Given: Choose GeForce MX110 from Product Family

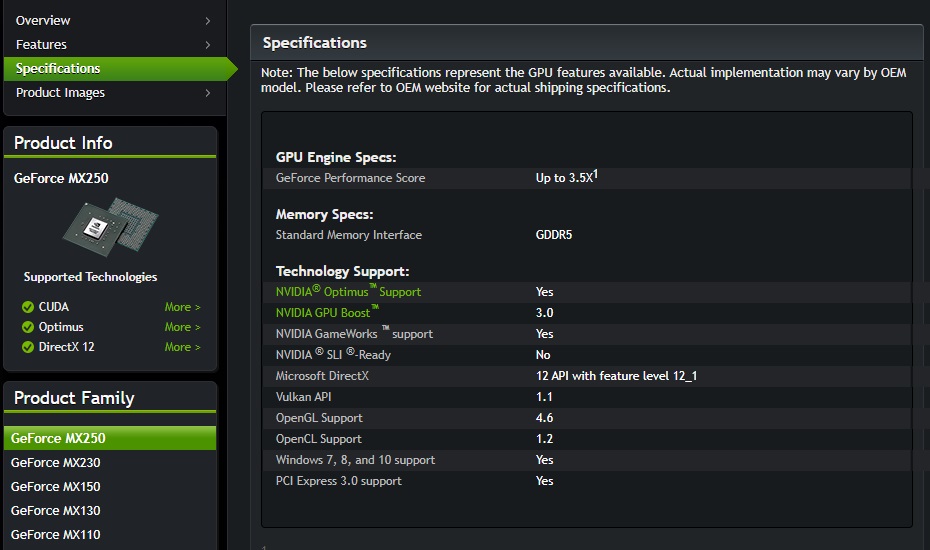Looking at the screenshot, I should coord(56,535).
